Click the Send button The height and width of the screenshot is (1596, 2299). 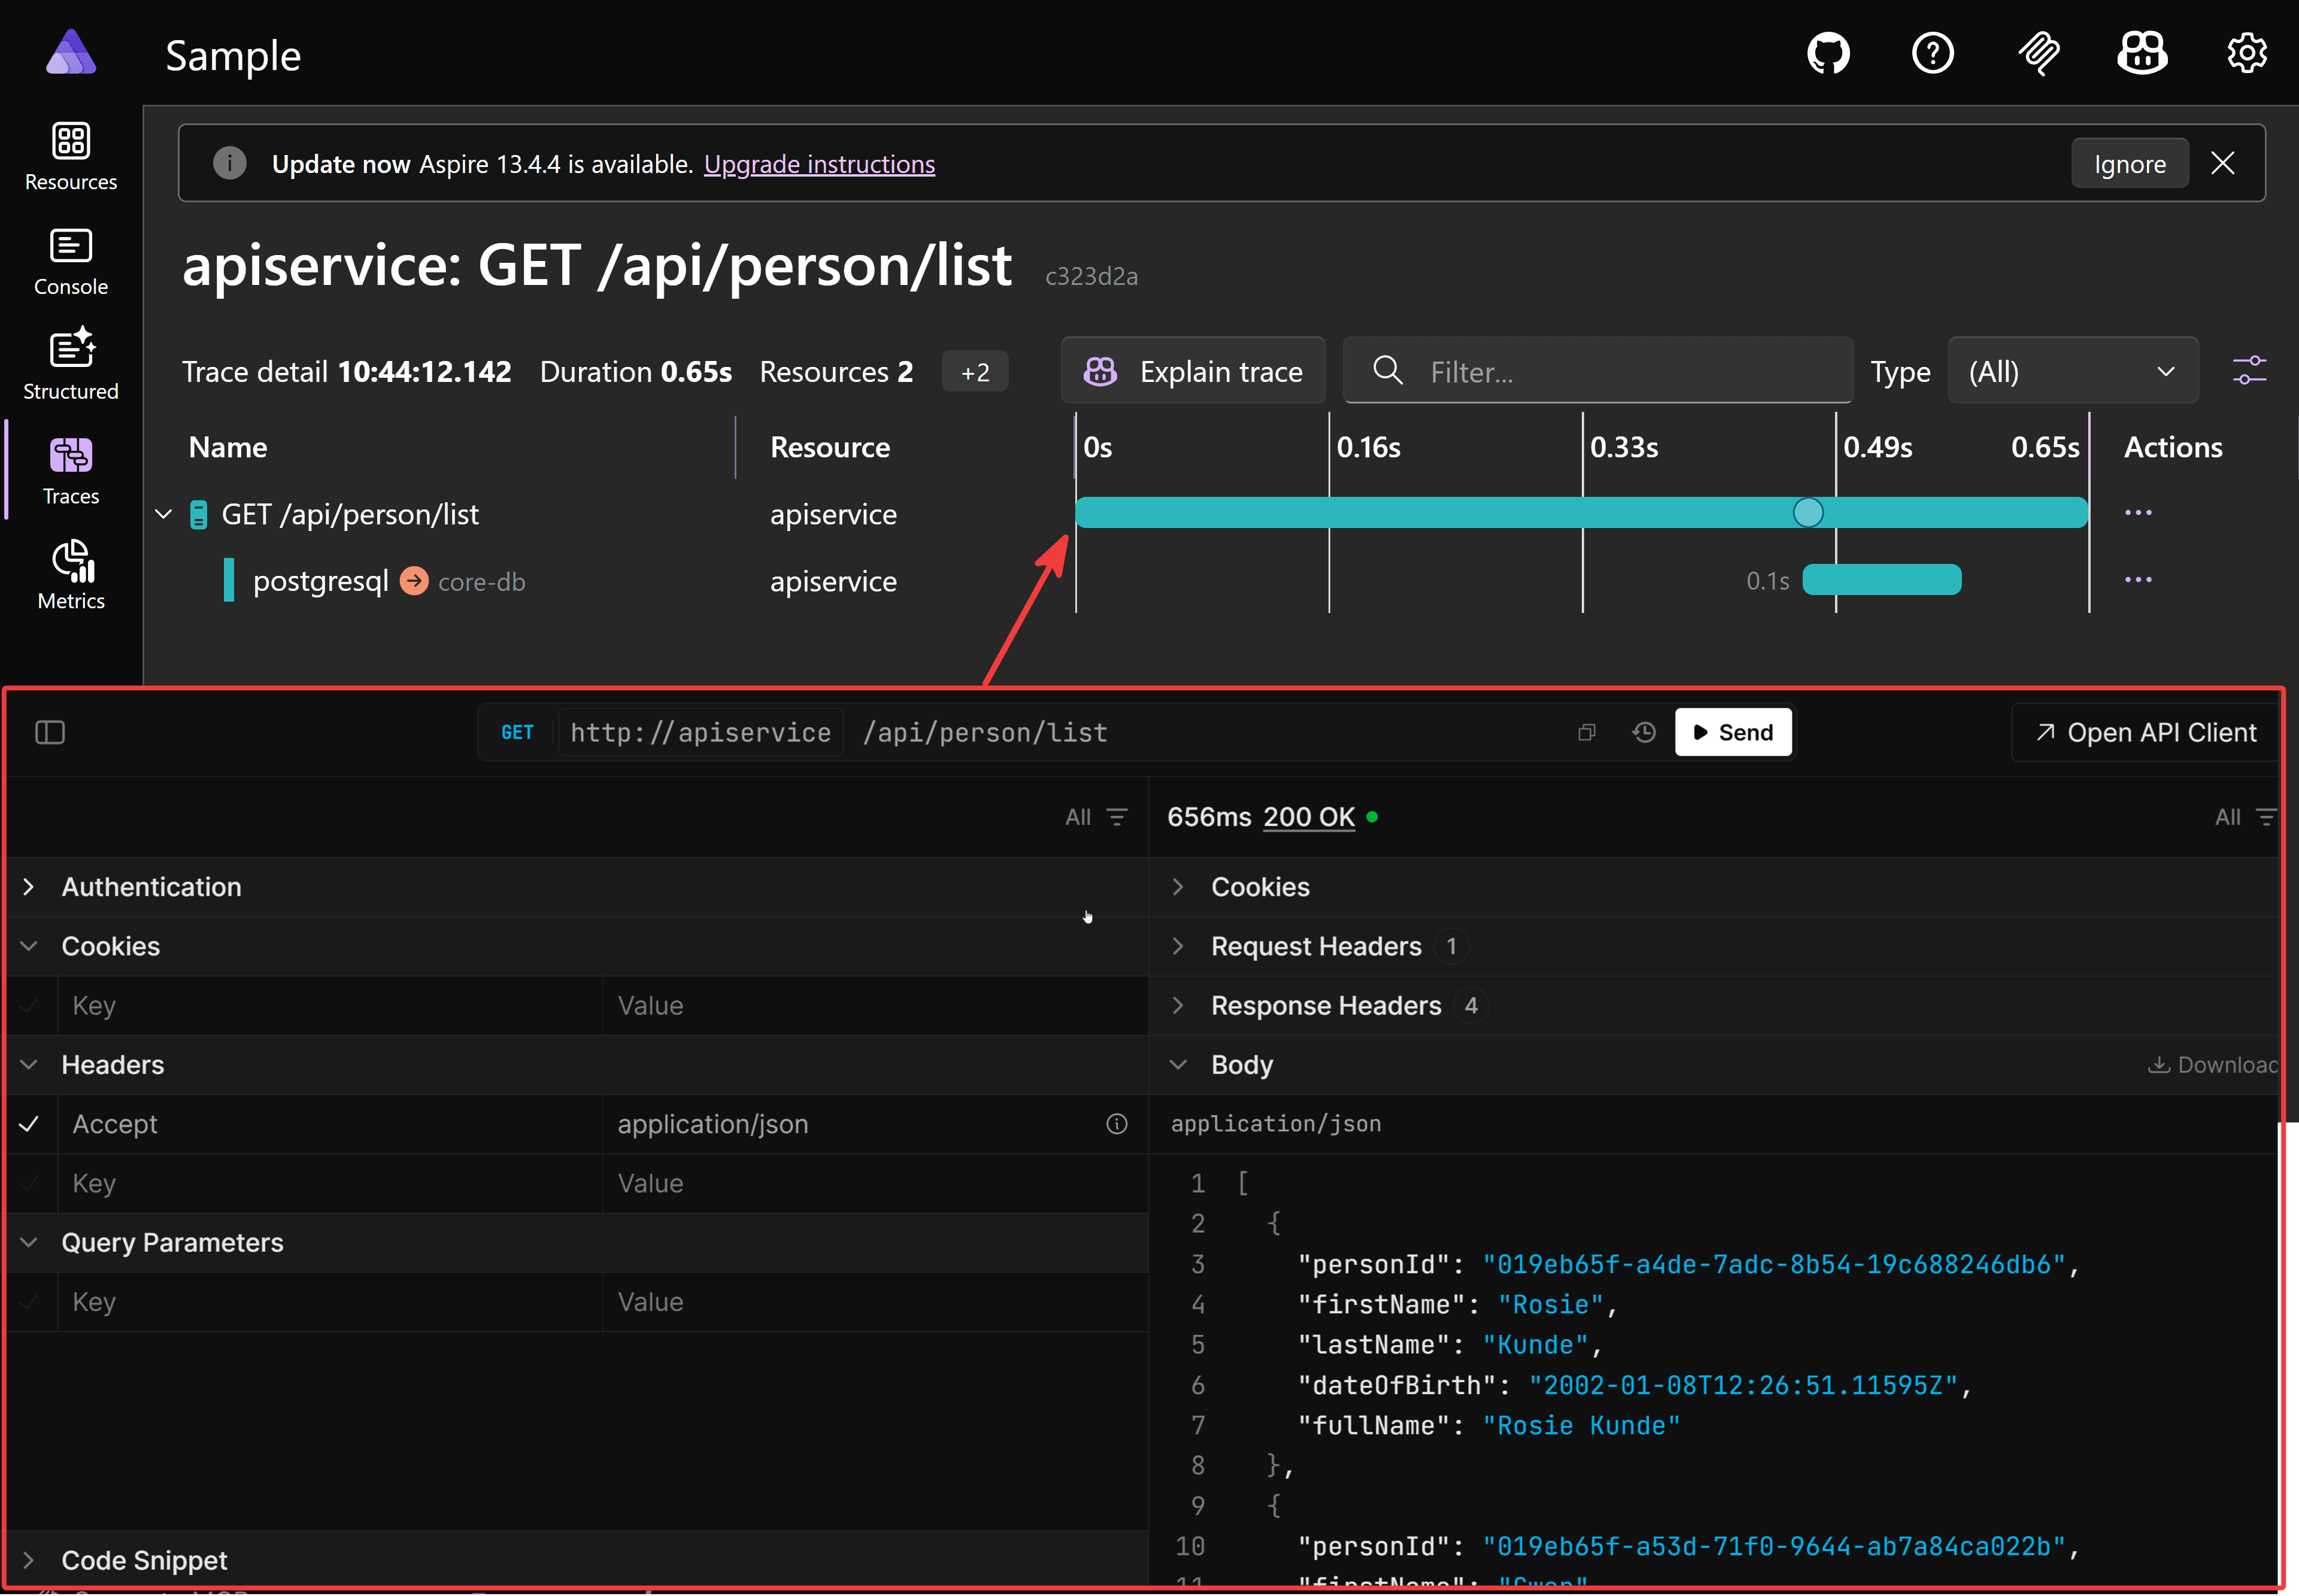1732,732
